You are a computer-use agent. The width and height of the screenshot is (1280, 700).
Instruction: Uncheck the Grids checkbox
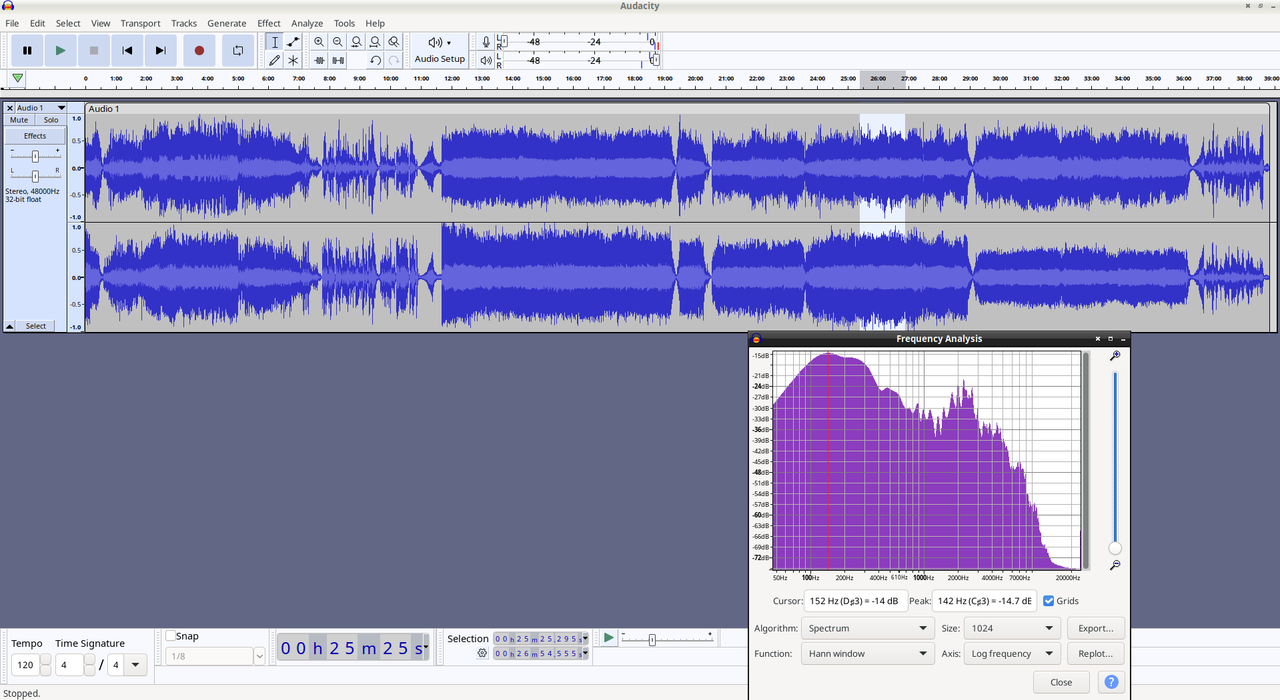coord(1048,601)
